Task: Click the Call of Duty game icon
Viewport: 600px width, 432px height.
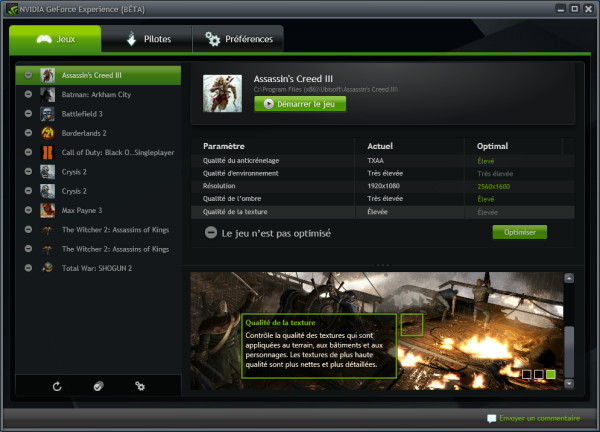Action: point(47,152)
